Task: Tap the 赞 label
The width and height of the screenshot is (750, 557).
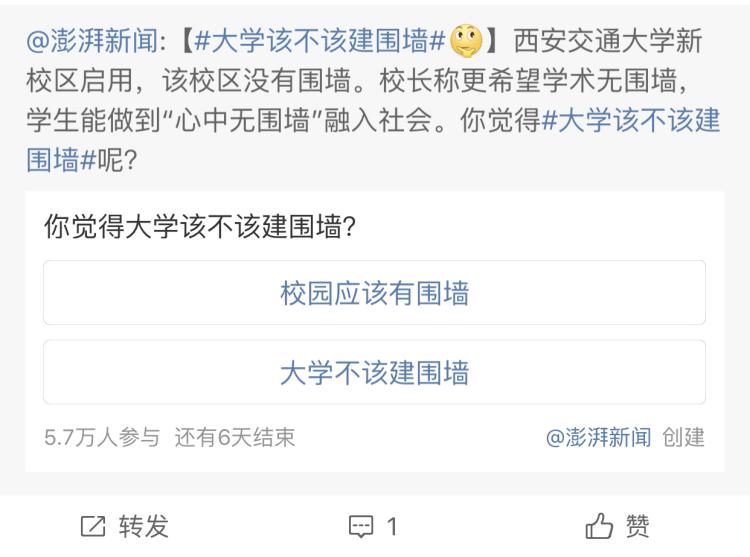Action: (x=637, y=526)
